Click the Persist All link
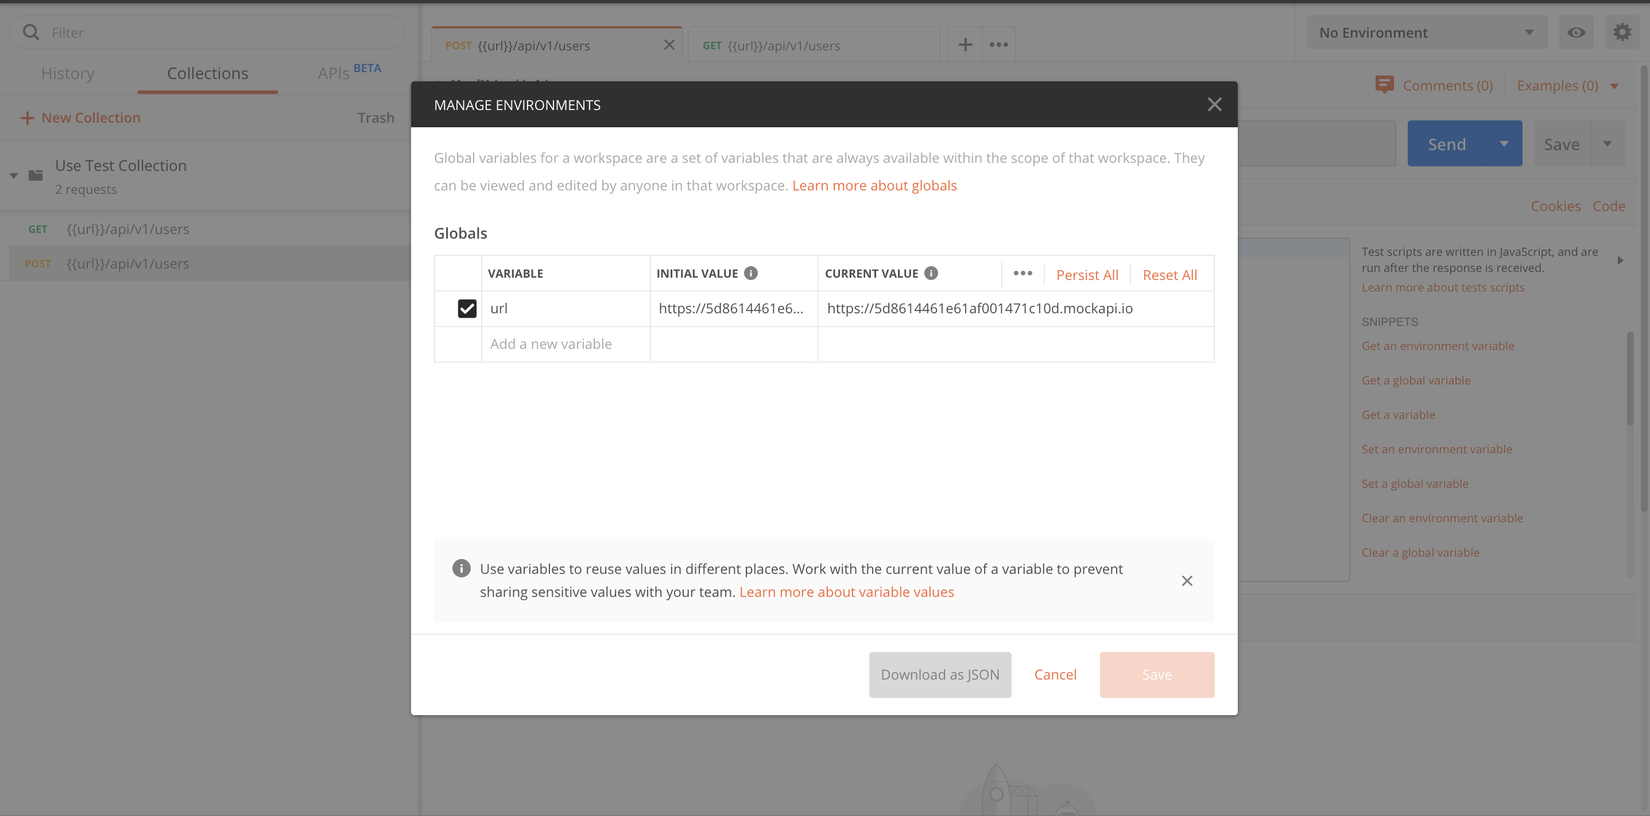 coord(1087,275)
